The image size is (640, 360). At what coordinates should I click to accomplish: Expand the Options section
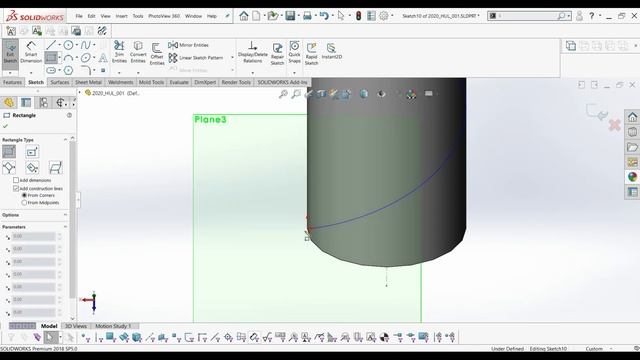click(x=65, y=215)
